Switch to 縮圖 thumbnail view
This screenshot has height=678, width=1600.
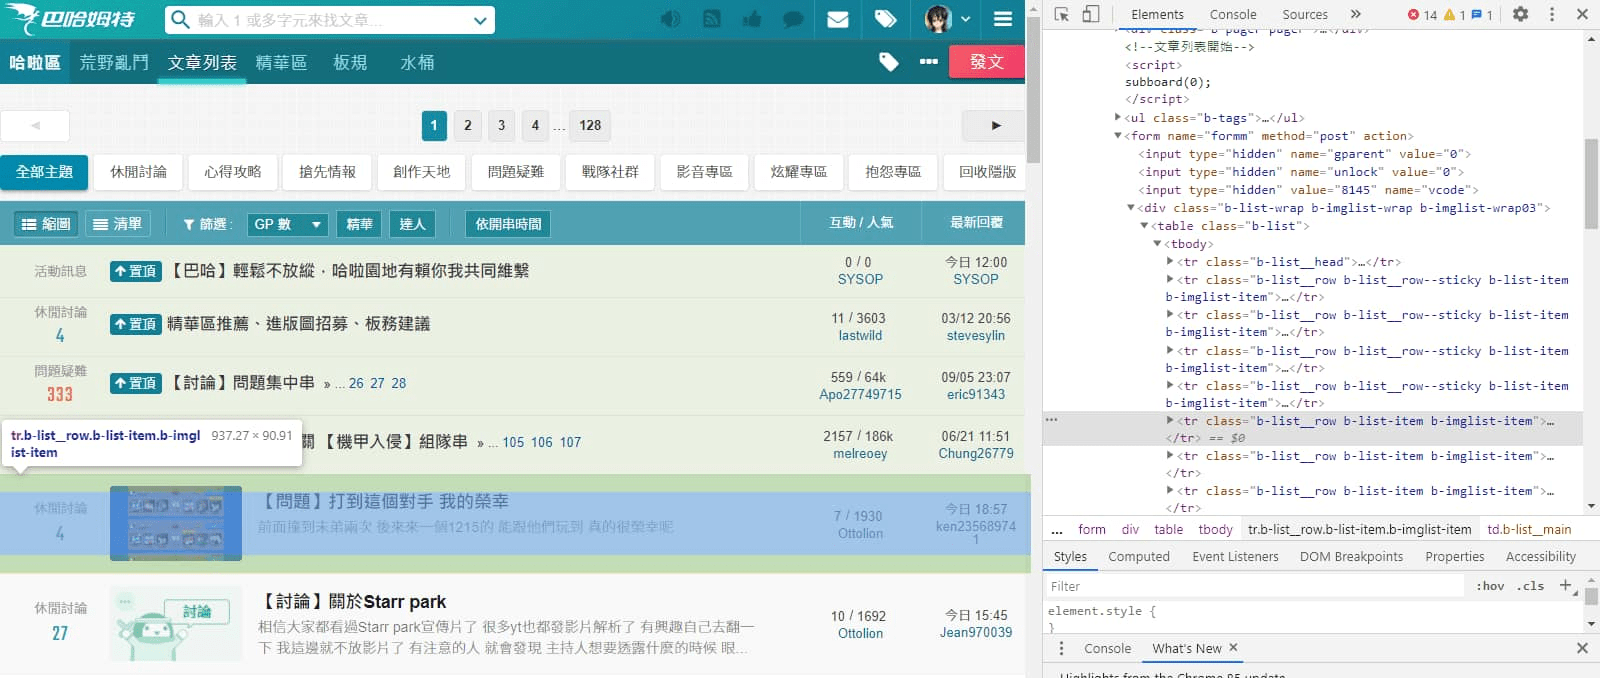pyautogui.click(x=46, y=224)
